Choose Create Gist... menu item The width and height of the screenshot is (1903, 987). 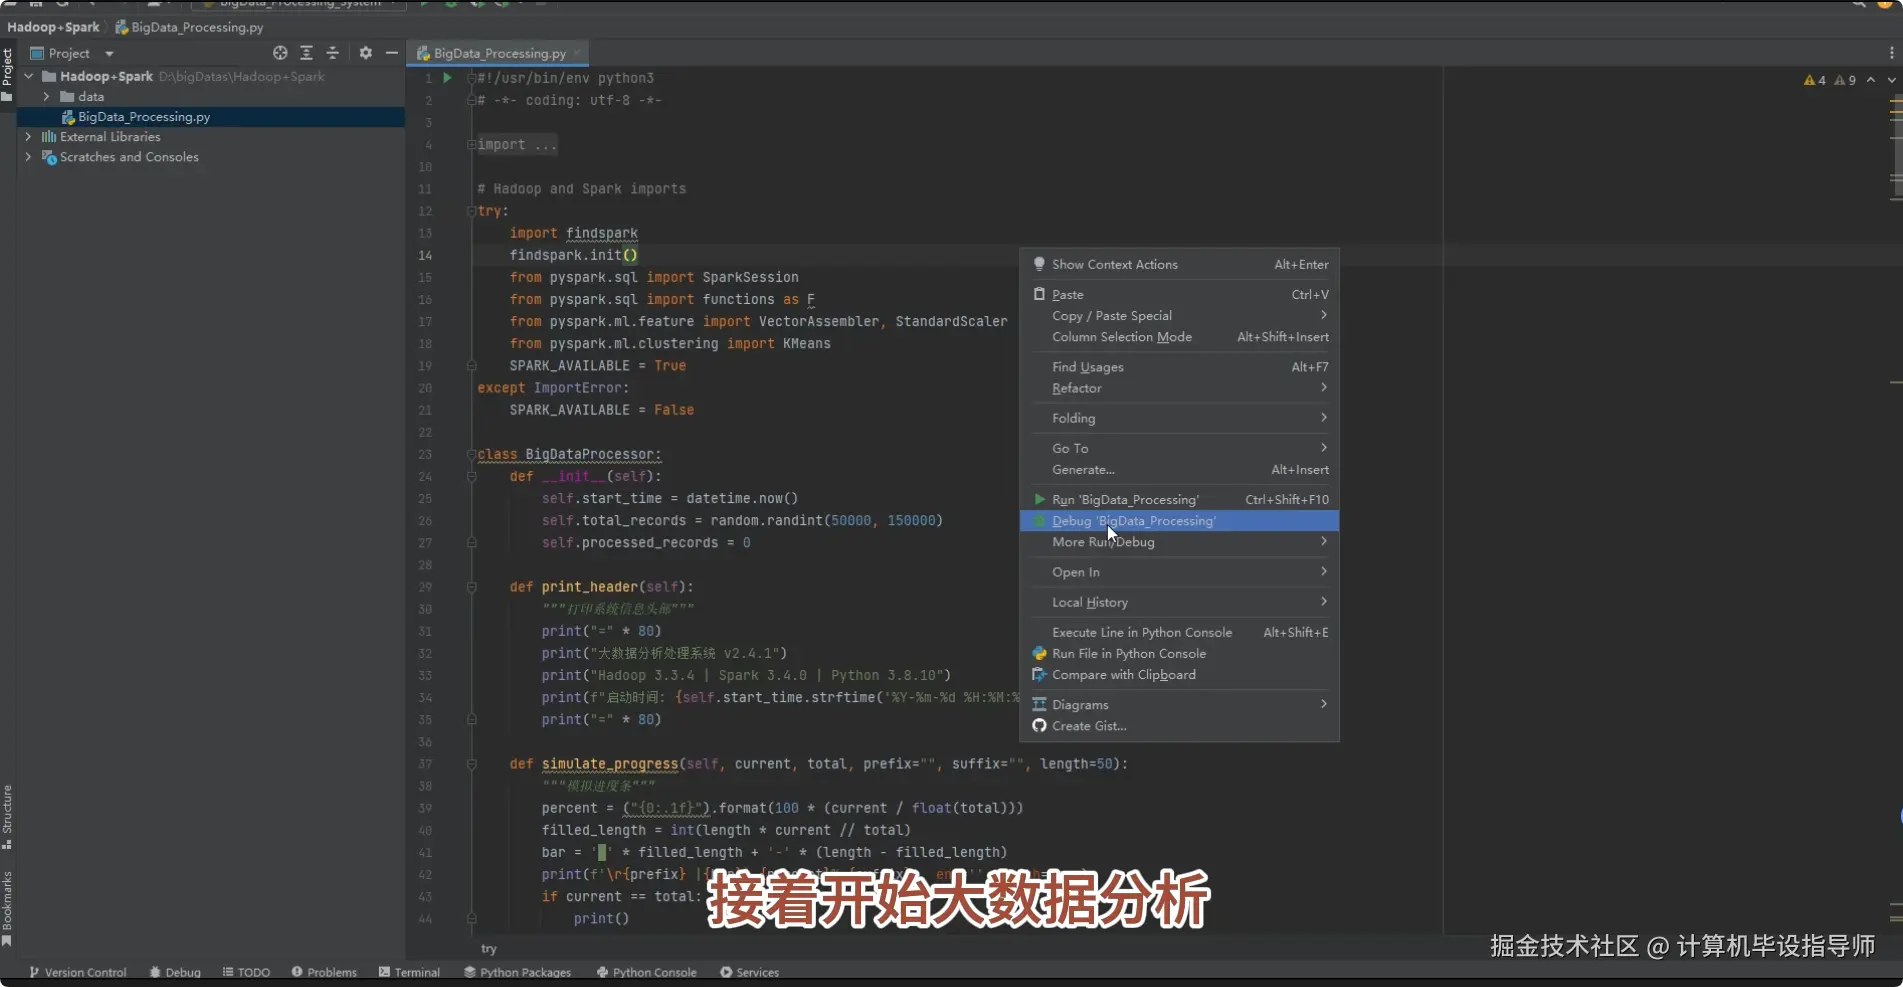pos(1179,726)
